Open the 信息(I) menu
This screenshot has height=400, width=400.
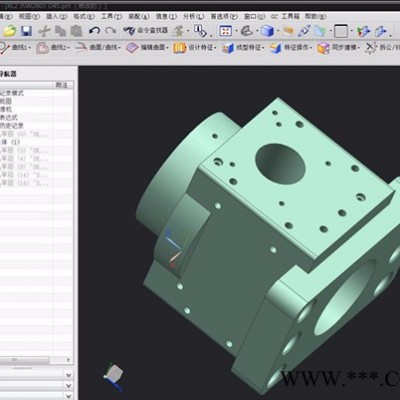pos(166,16)
